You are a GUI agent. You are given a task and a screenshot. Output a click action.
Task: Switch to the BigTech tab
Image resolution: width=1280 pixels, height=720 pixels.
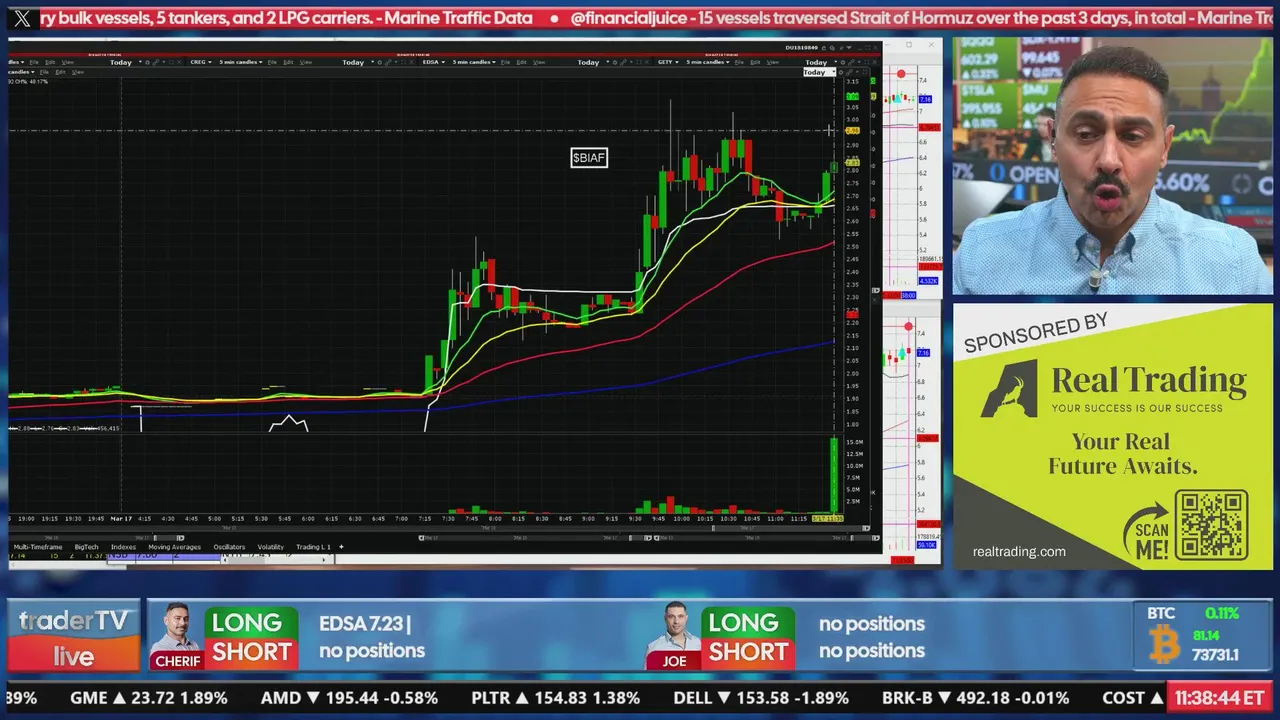[87, 547]
